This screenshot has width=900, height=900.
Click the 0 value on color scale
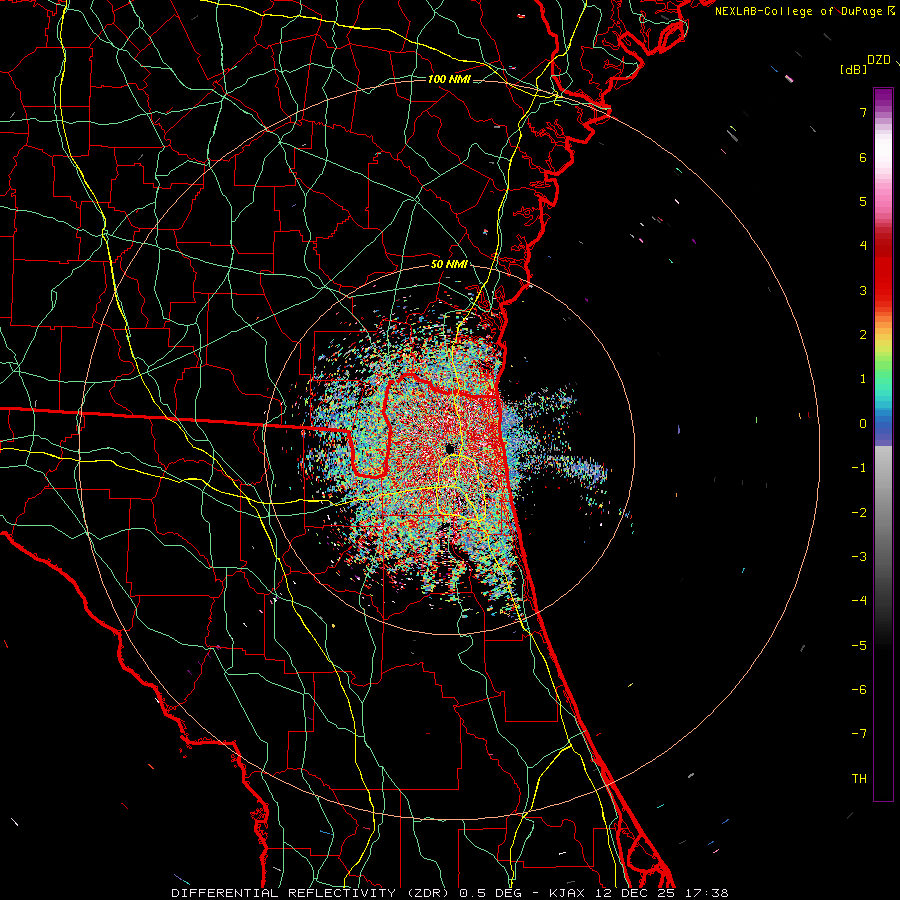[863, 424]
